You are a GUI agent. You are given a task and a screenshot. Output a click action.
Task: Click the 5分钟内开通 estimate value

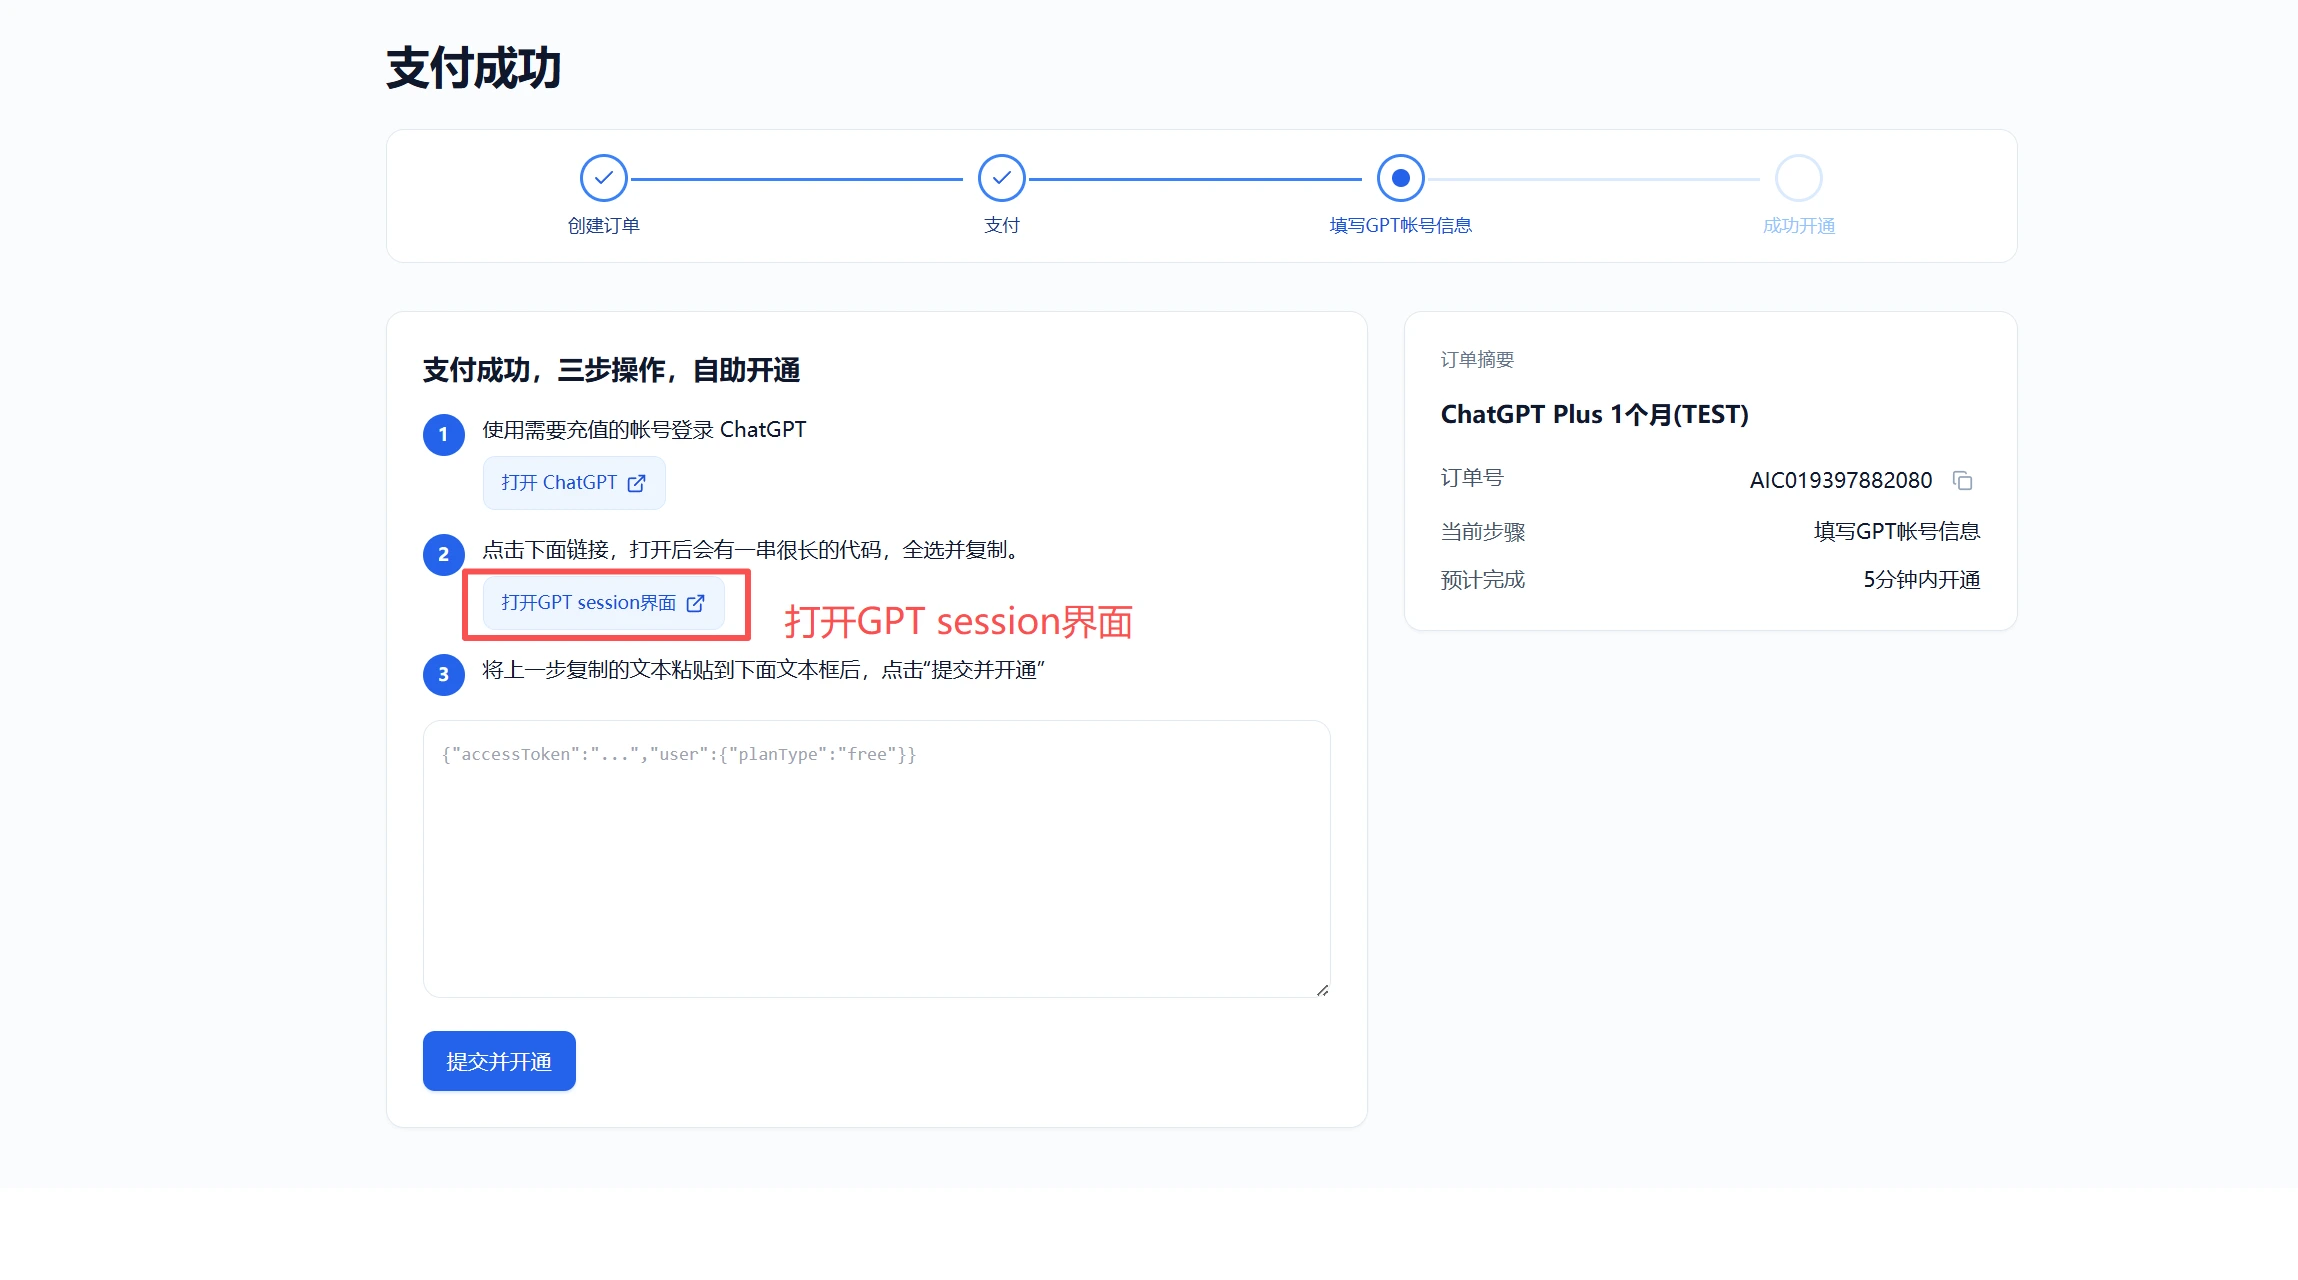1921,580
